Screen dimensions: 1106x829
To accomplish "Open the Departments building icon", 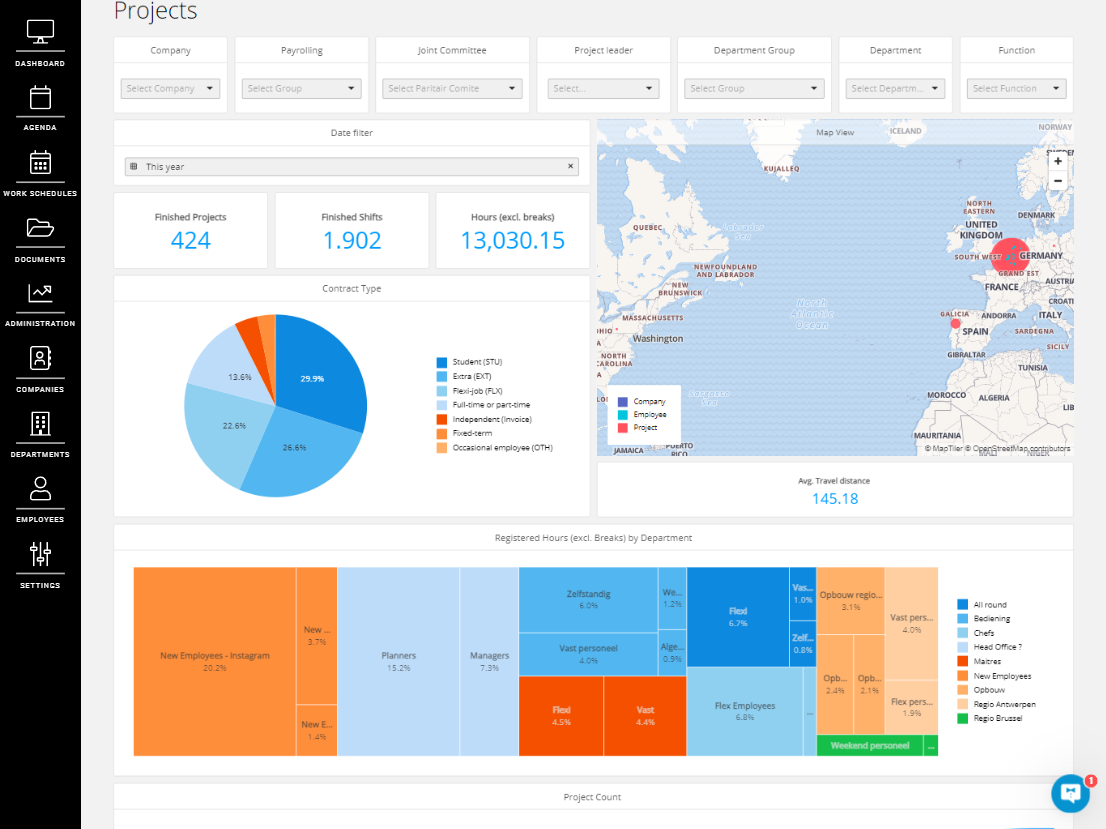I will click(x=40, y=423).
